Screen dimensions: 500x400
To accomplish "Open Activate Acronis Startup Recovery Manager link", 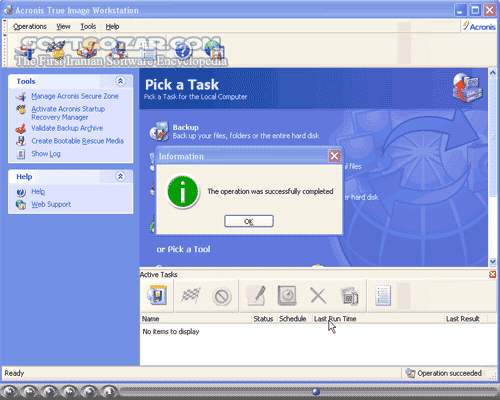I will (68, 113).
